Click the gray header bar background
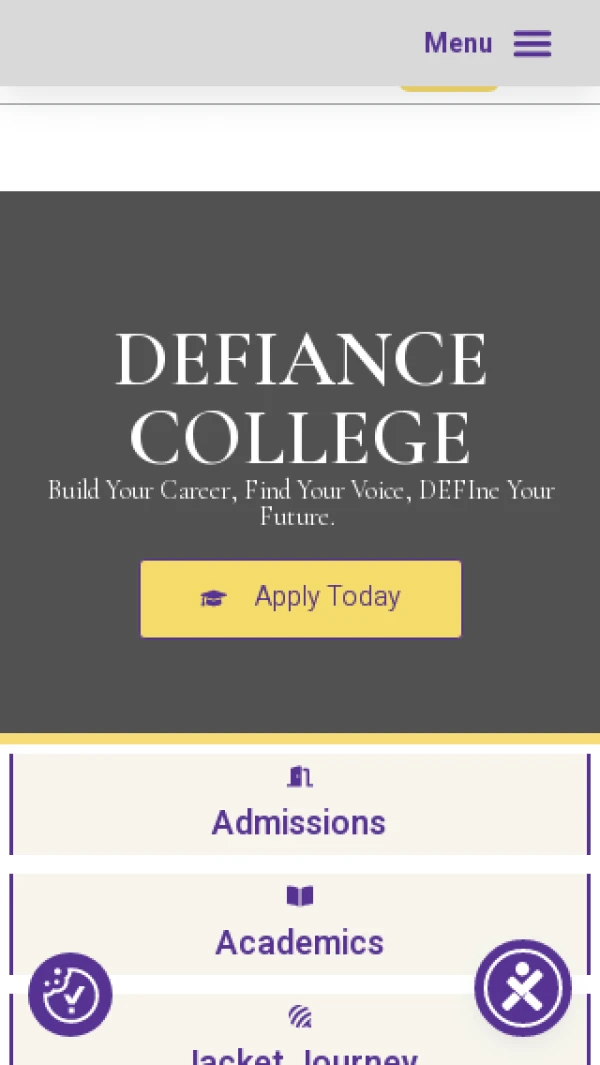The height and width of the screenshot is (1065, 600). (200, 43)
